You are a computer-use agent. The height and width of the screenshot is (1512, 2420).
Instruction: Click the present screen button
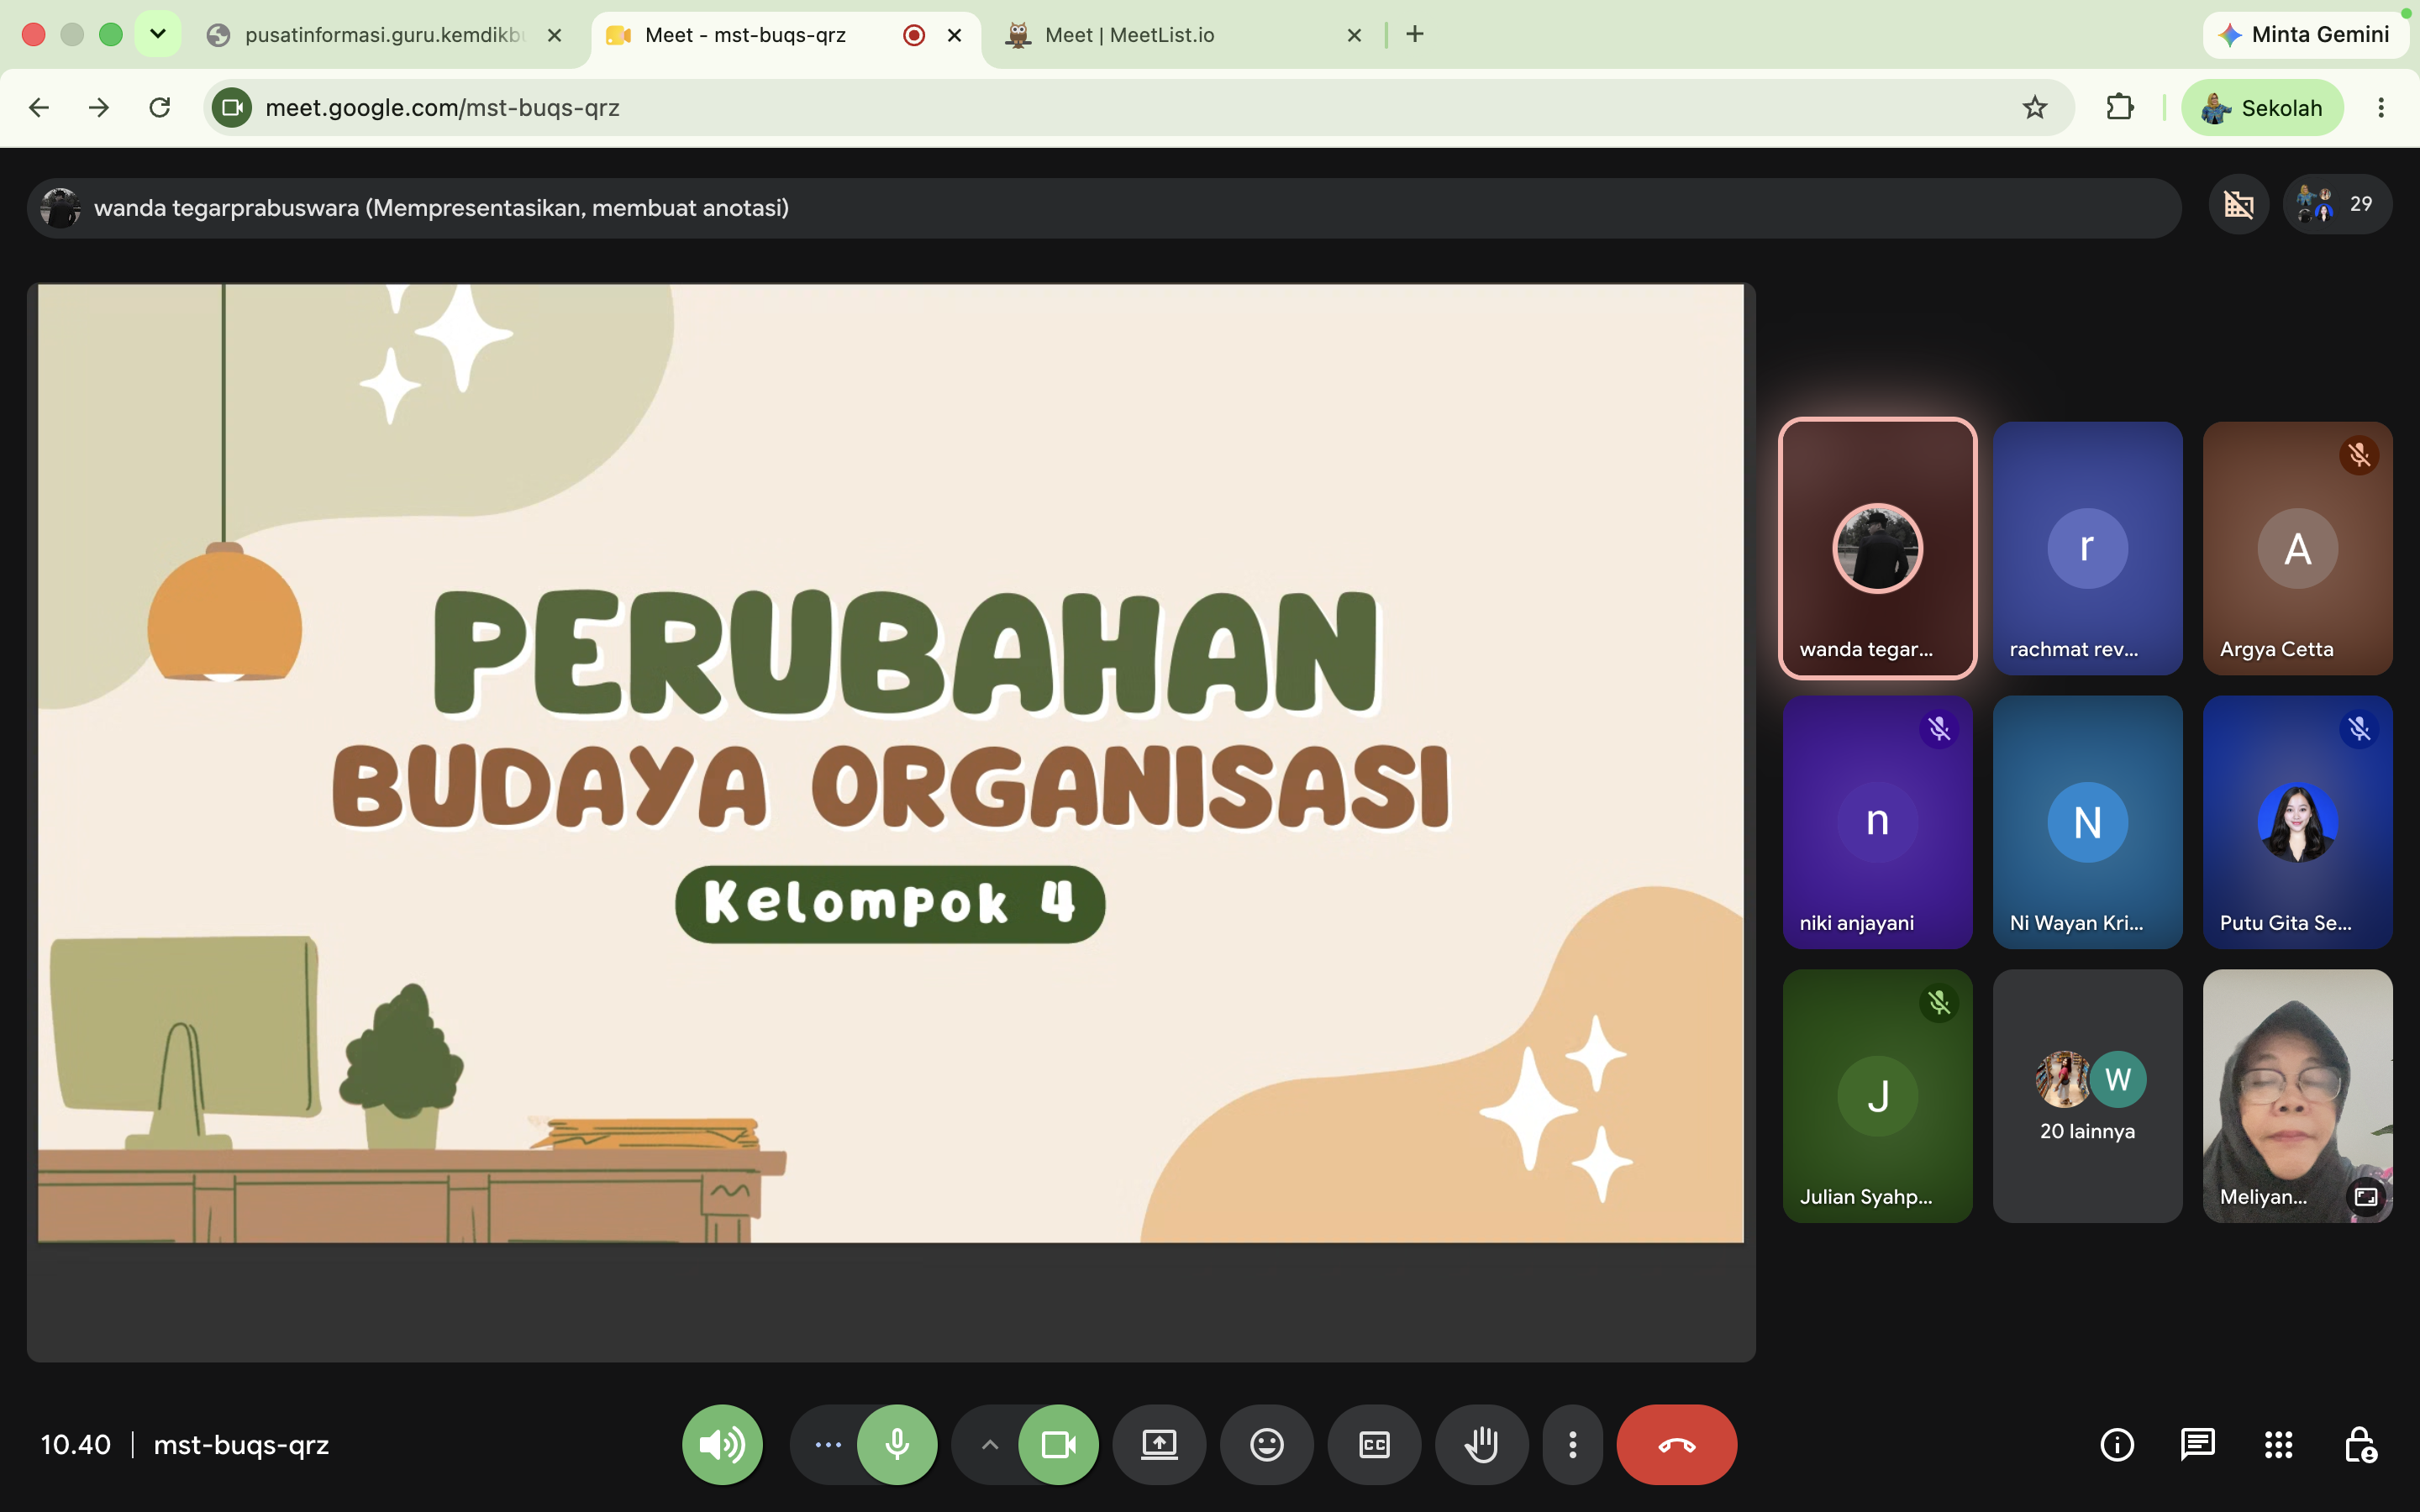(x=1159, y=1444)
